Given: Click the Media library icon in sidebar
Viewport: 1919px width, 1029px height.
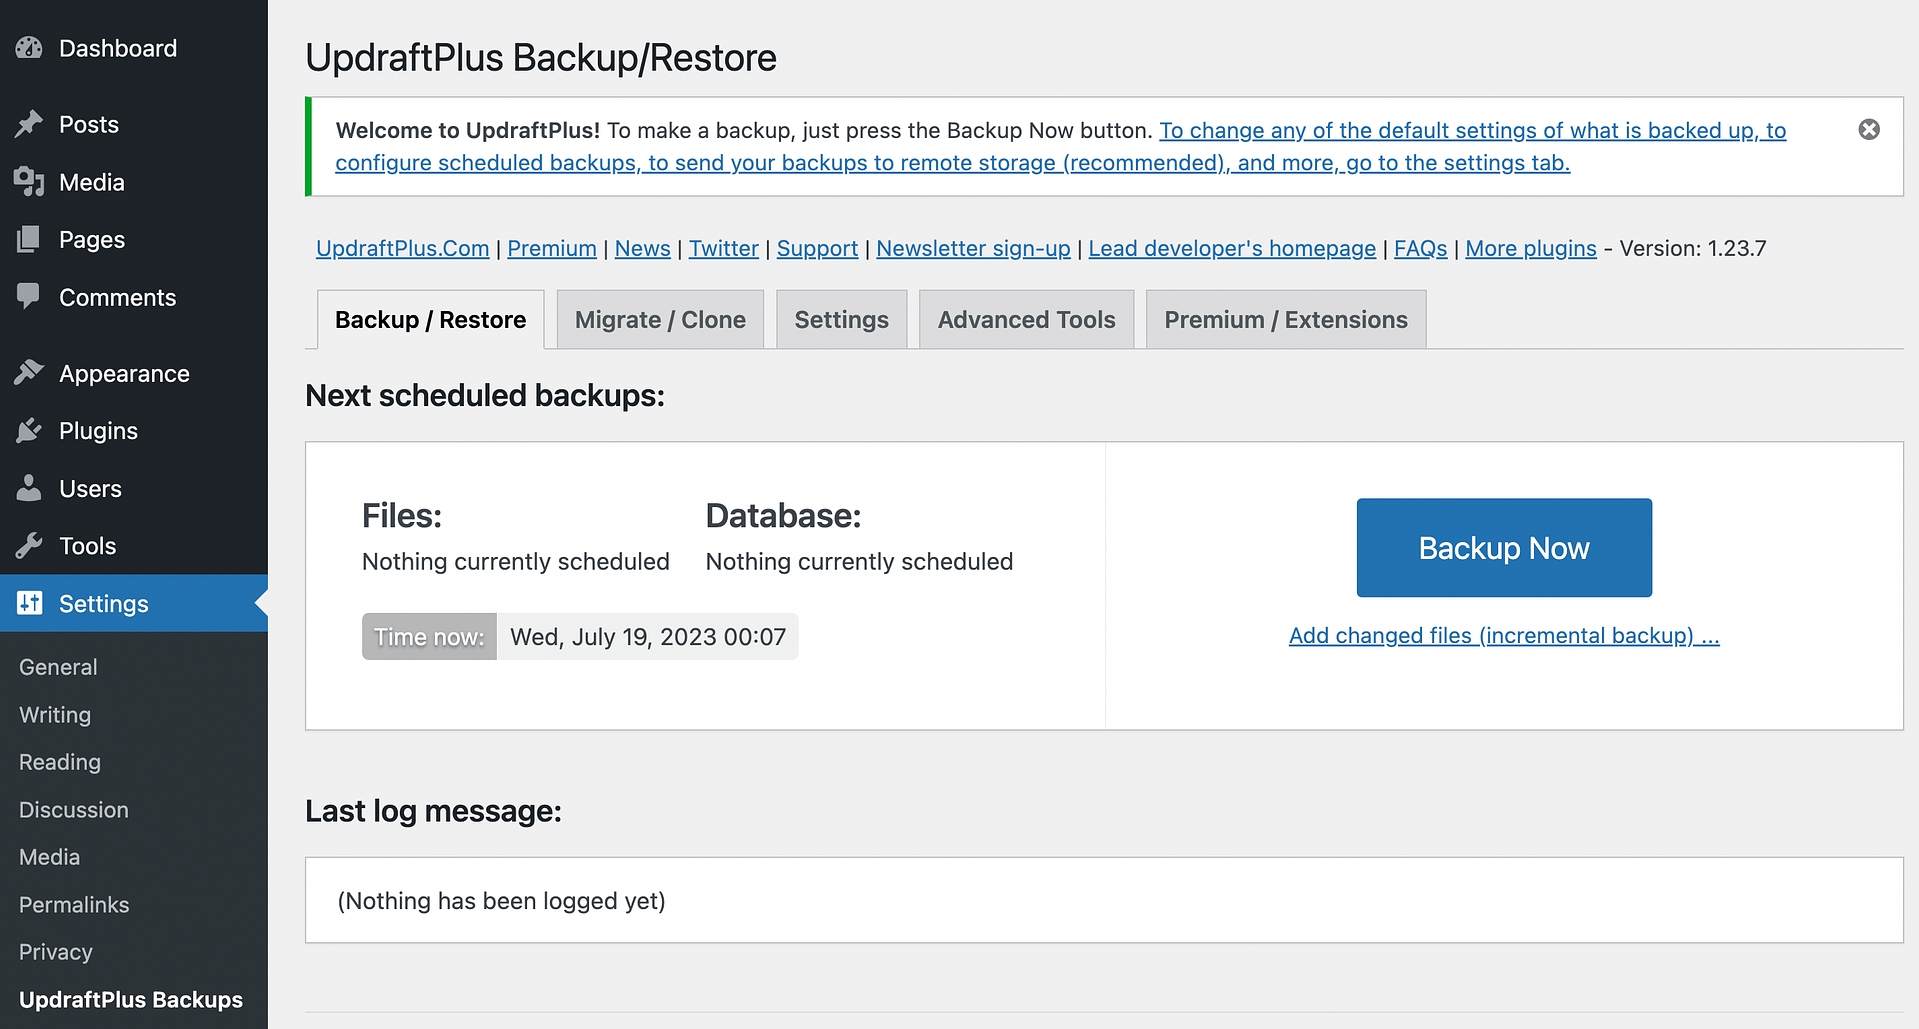Looking at the screenshot, I should [x=29, y=182].
